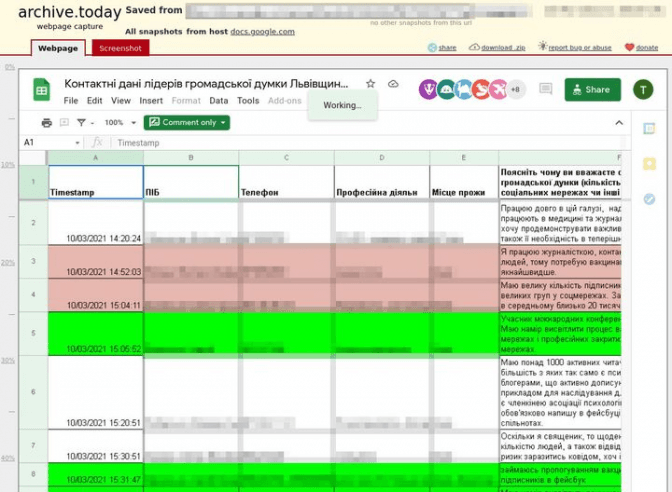Image resolution: width=672 pixels, height=492 pixels.
Task: Open the Tasks sidebar icon
Action: (x=649, y=199)
